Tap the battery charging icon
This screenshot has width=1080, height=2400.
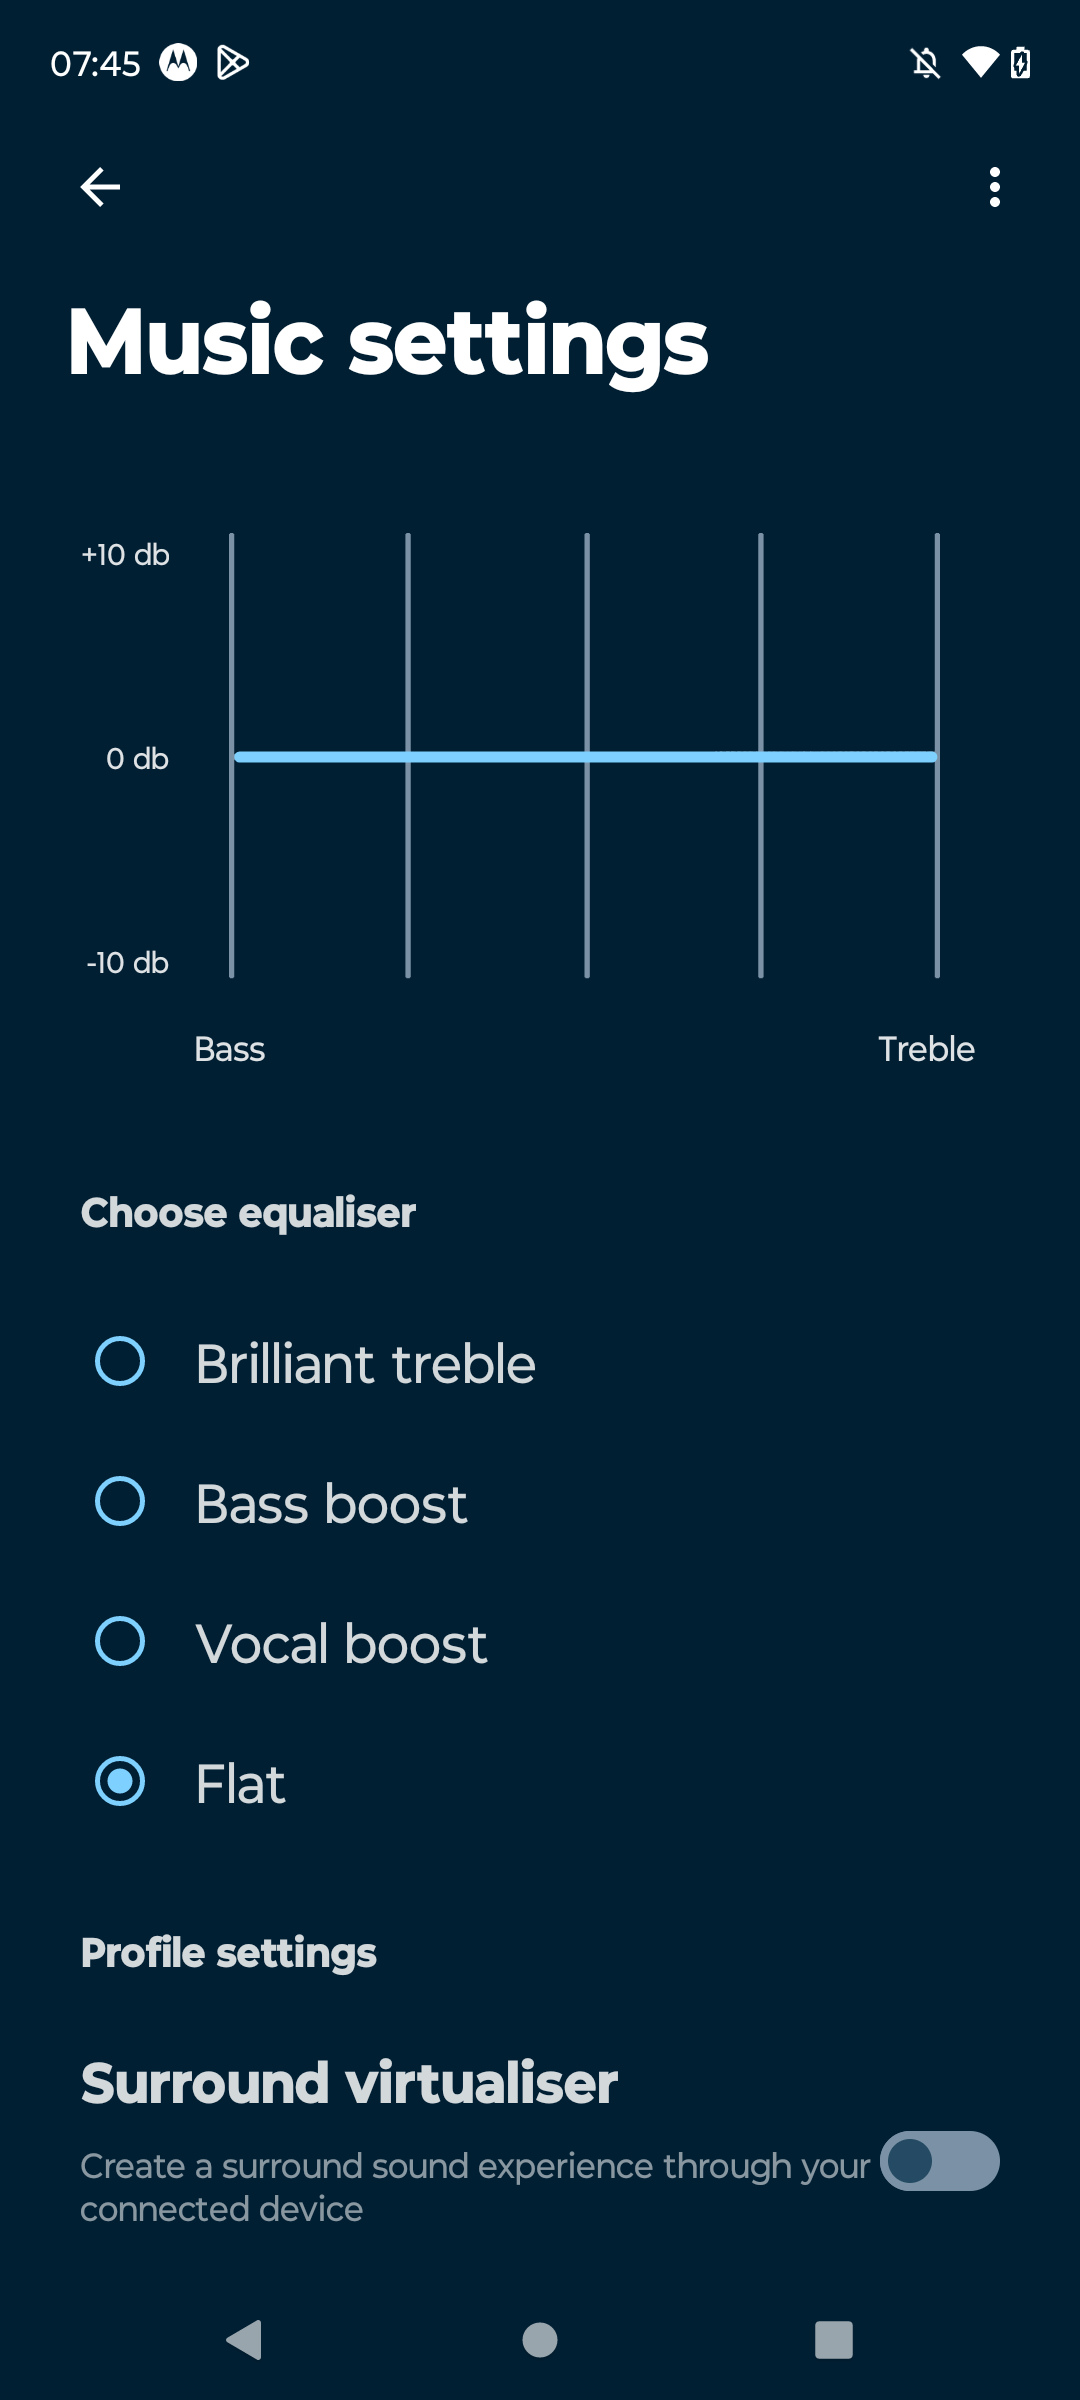point(1020,63)
